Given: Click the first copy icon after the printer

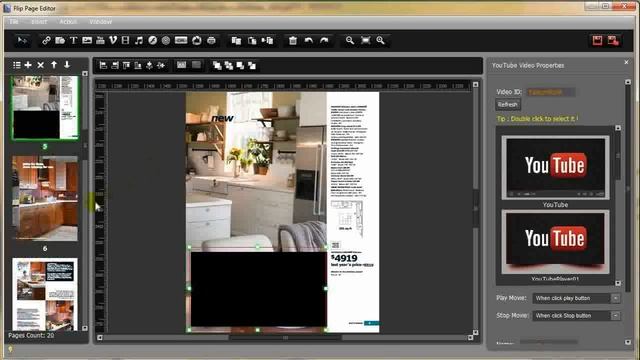Looking at the screenshot, I should coord(236,40).
